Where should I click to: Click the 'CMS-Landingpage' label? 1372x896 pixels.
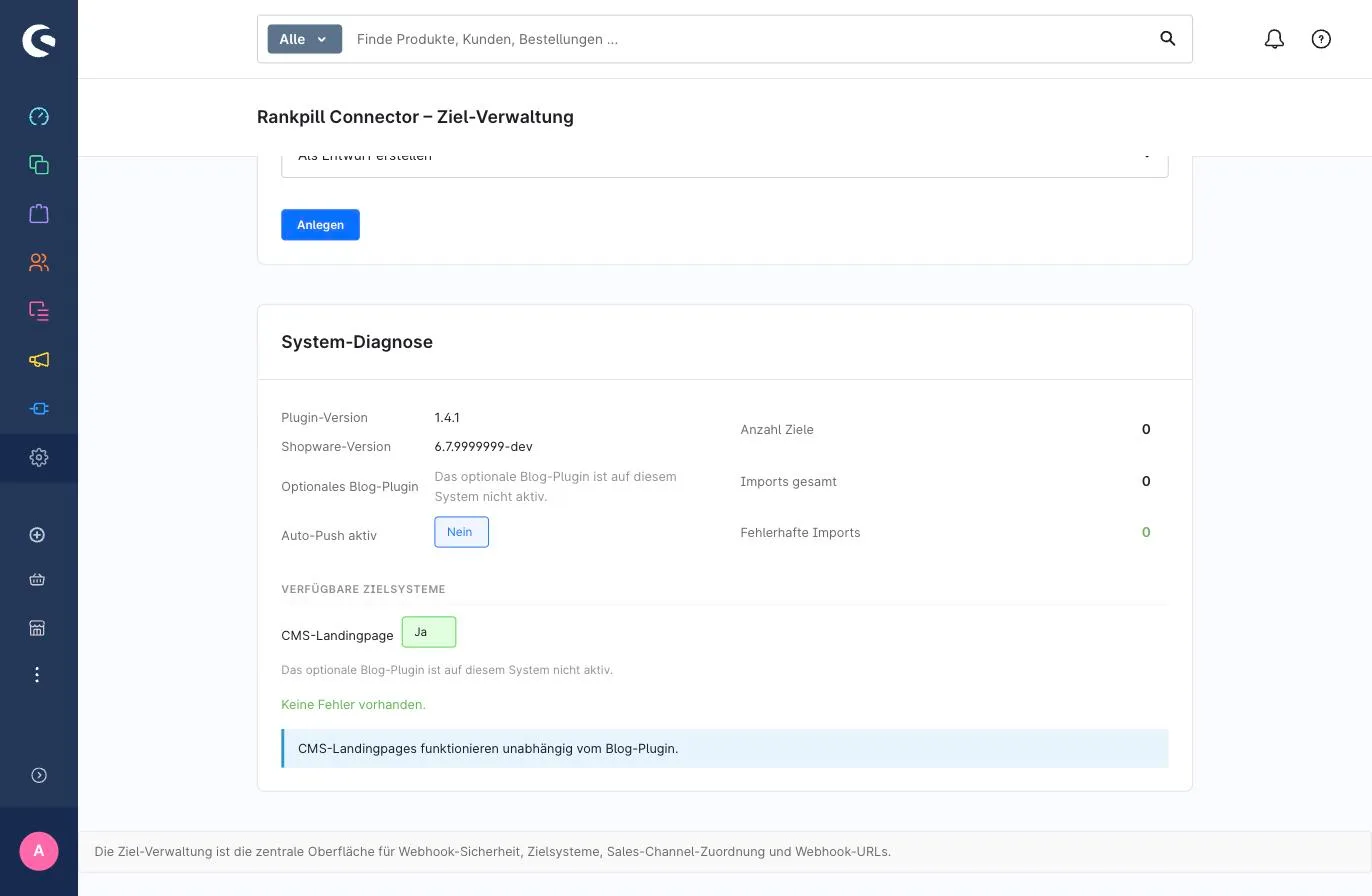[337, 636]
